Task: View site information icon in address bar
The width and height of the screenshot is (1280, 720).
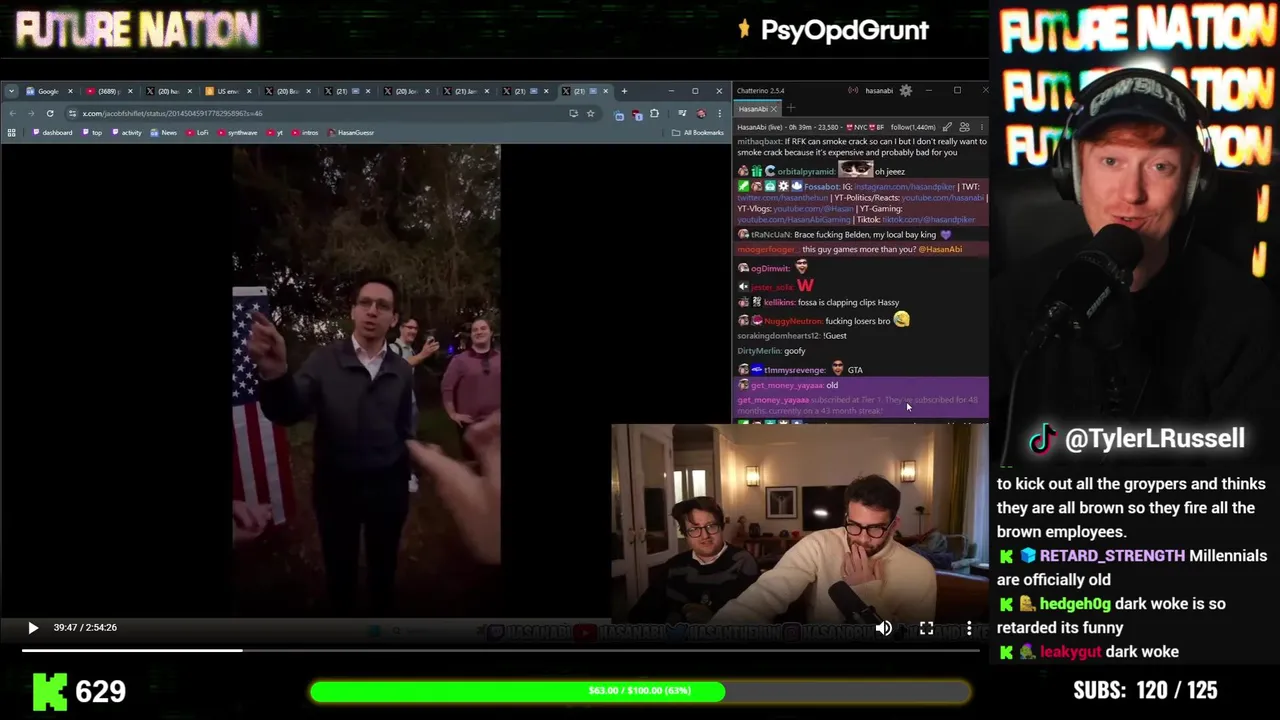Action: coord(72,113)
